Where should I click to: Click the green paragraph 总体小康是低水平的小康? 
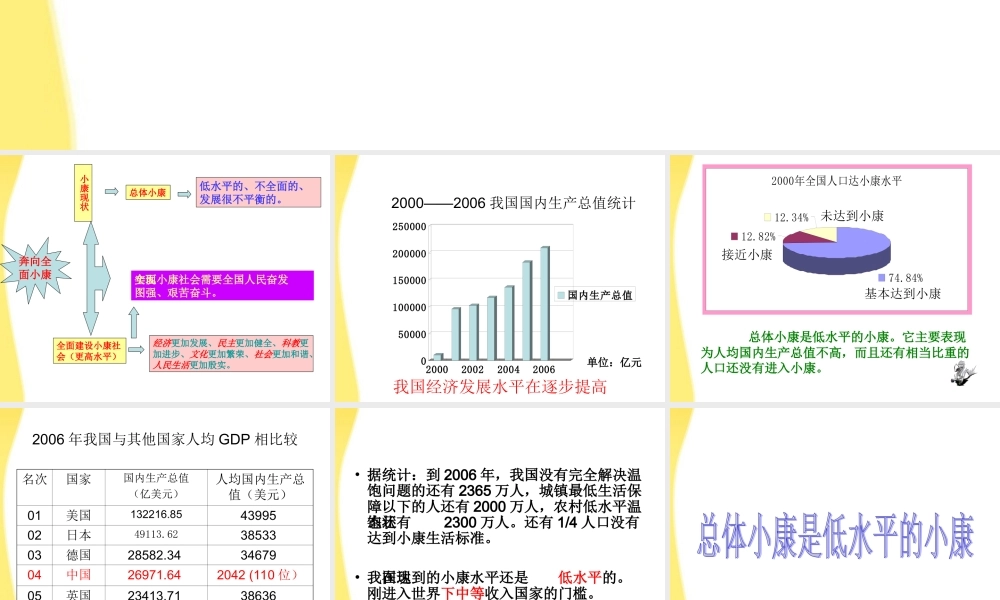[834, 352]
